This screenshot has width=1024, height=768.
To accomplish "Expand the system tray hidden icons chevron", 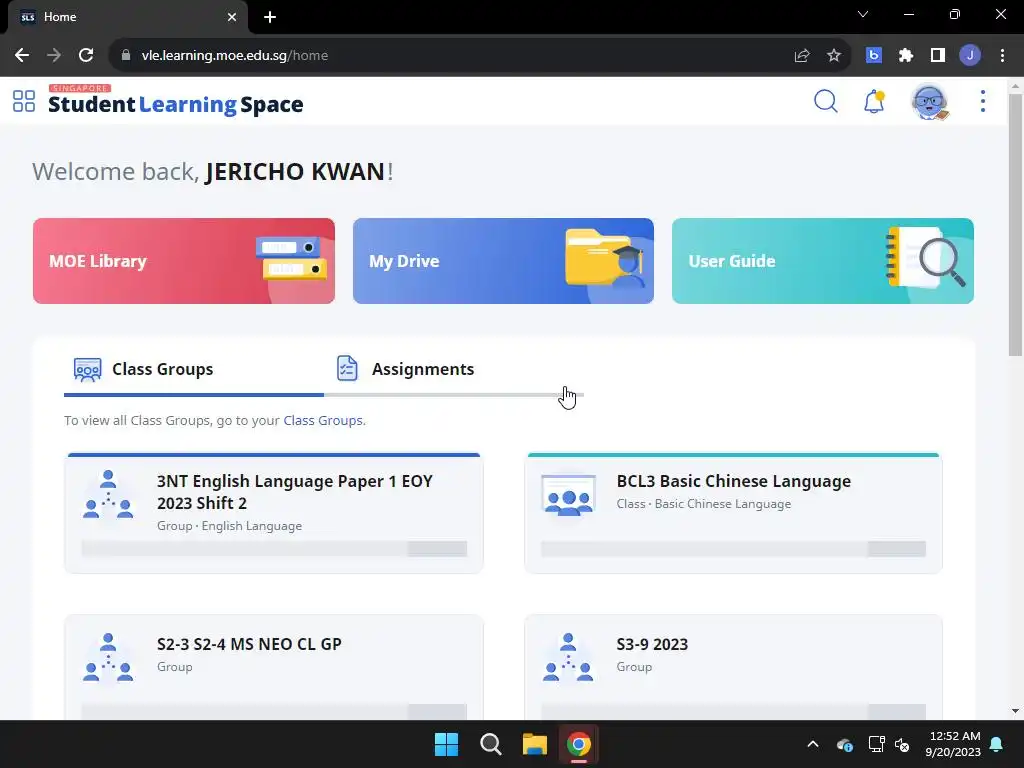I will pyautogui.click(x=813, y=744).
